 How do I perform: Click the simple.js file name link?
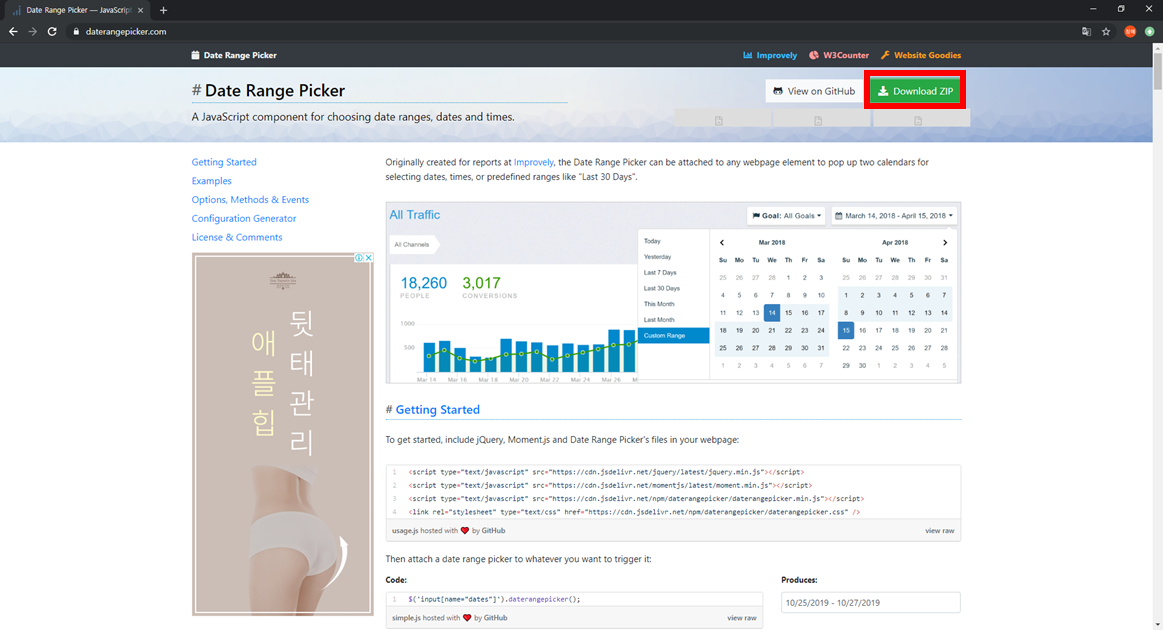[x=406, y=617]
